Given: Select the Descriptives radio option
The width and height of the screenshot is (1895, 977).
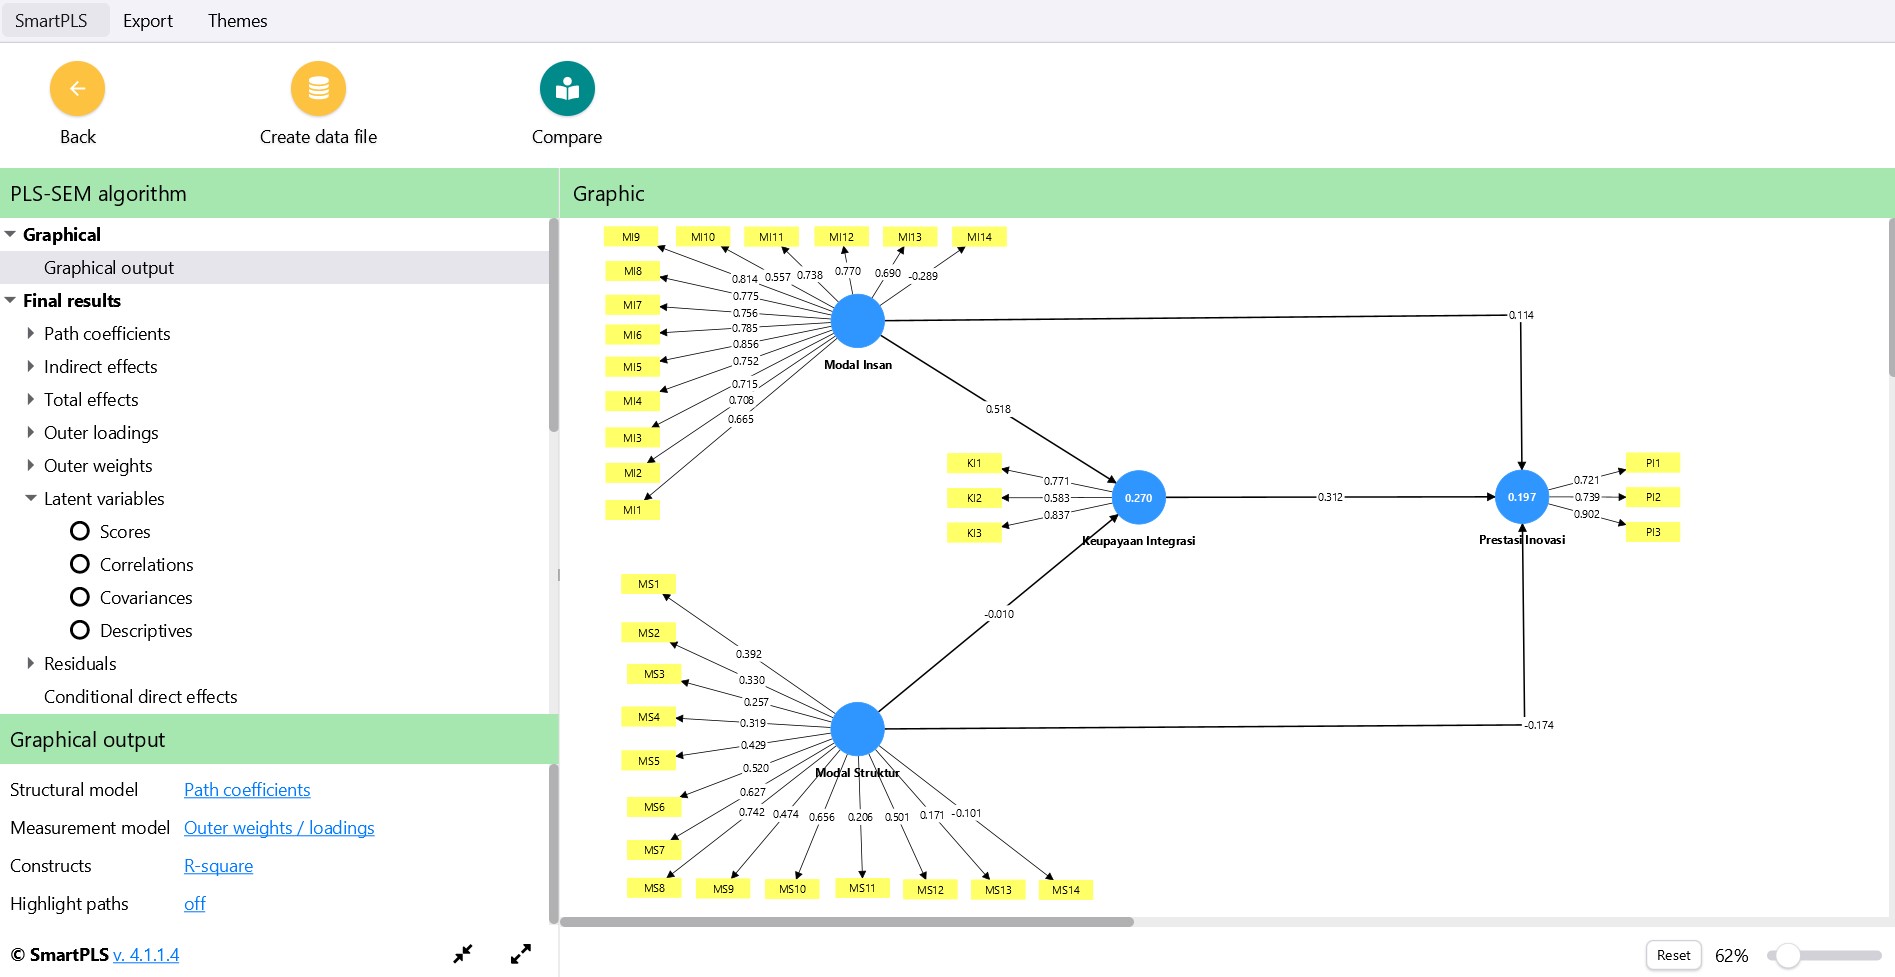Looking at the screenshot, I should 80,630.
